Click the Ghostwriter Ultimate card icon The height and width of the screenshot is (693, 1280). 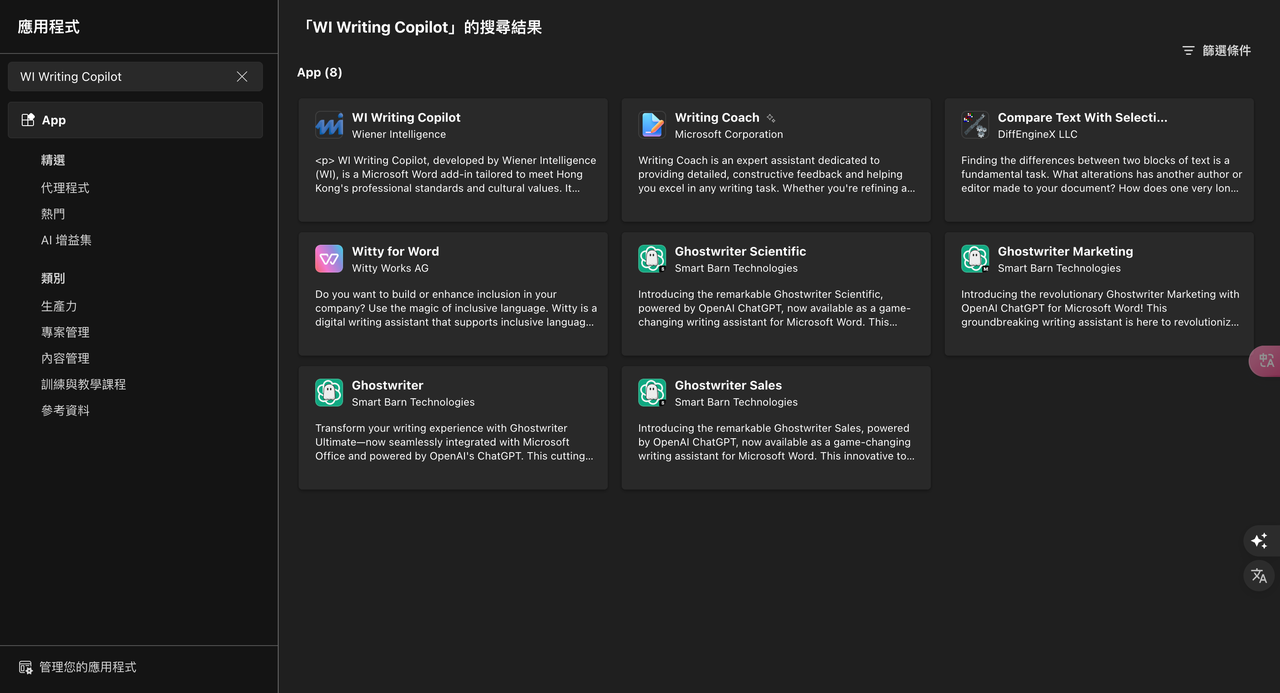(329, 393)
